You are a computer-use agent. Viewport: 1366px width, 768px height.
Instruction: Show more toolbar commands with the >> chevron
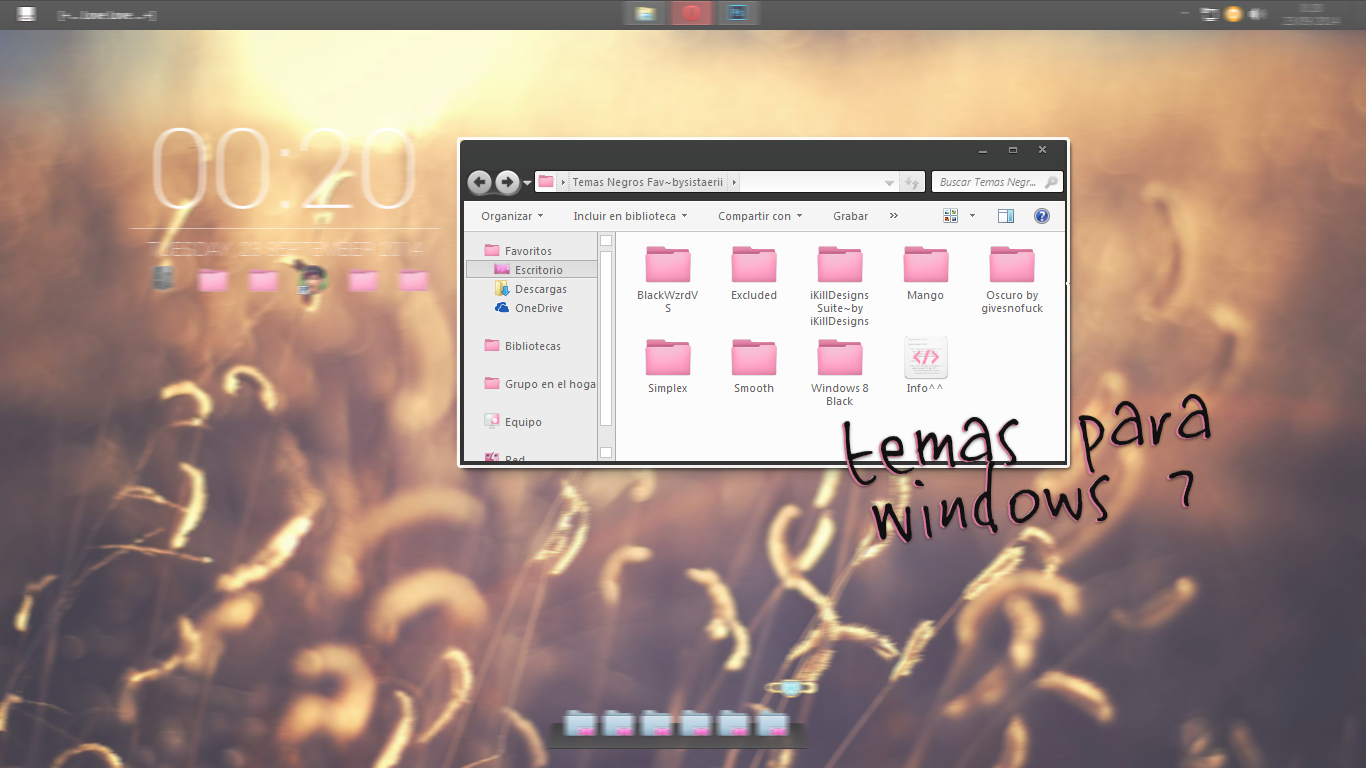pos(894,216)
